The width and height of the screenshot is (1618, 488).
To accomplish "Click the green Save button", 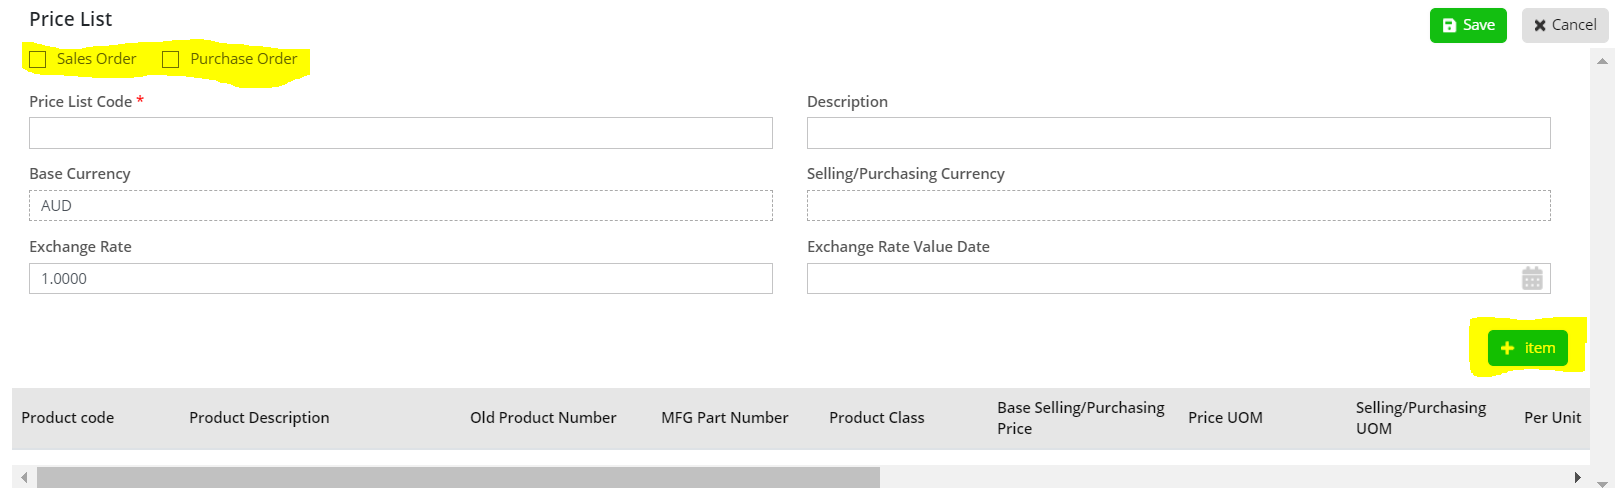I will pyautogui.click(x=1467, y=26).
